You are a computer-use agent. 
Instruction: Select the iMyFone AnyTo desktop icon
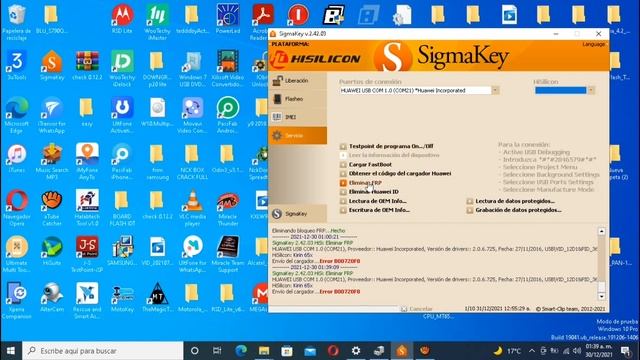point(87,161)
